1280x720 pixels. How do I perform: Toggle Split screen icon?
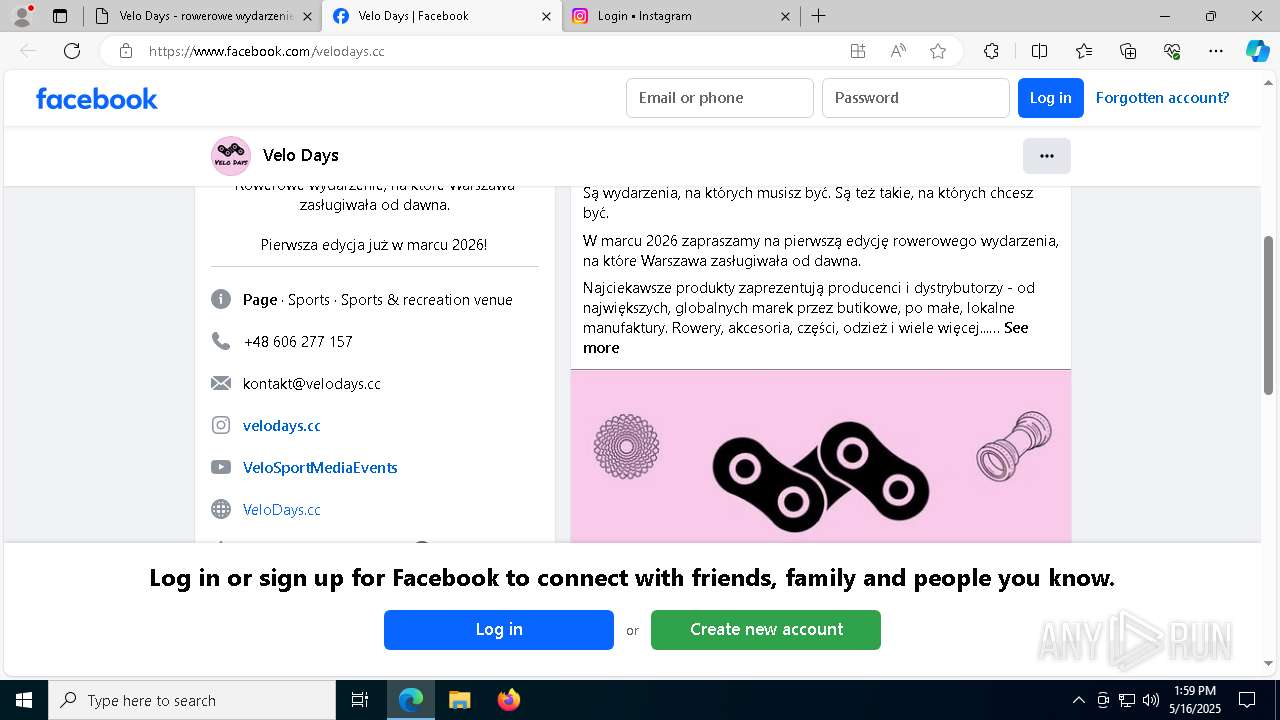1039,51
